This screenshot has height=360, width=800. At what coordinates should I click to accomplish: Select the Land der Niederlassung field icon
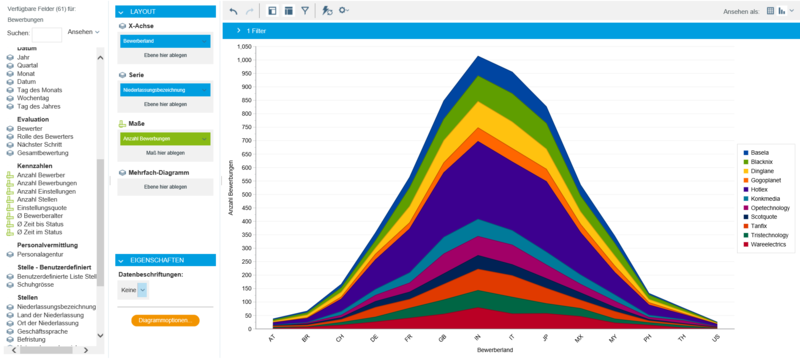click(10, 315)
